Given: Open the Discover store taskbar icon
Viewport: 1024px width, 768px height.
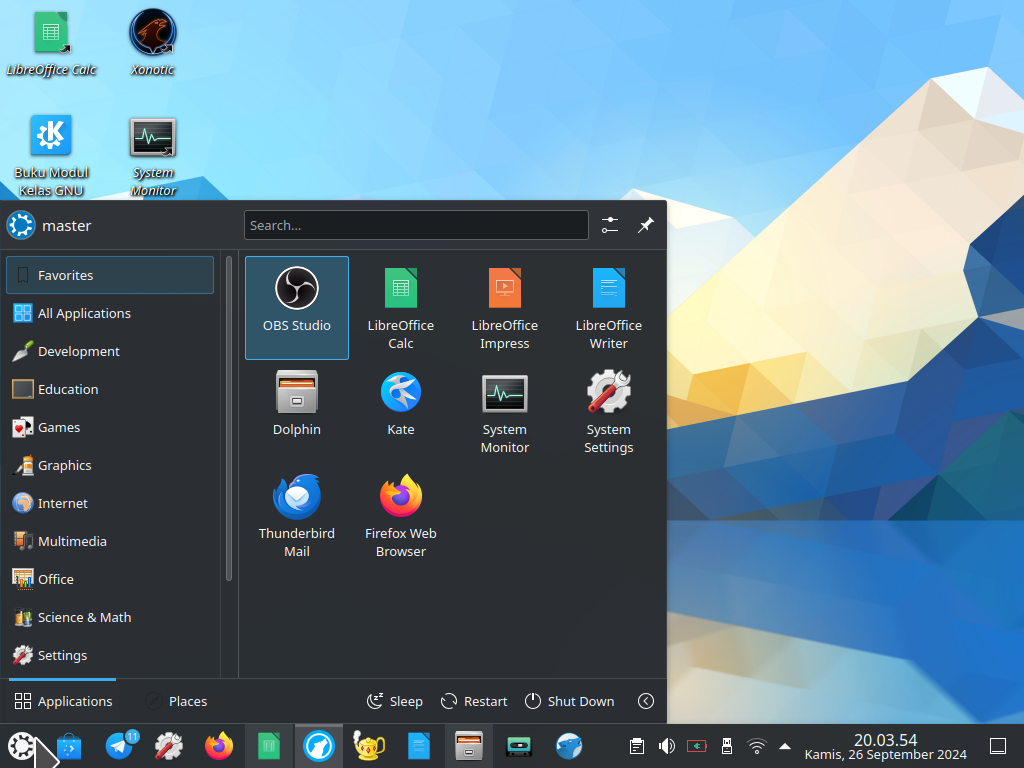Looking at the screenshot, I should pyautogui.click(x=69, y=746).
